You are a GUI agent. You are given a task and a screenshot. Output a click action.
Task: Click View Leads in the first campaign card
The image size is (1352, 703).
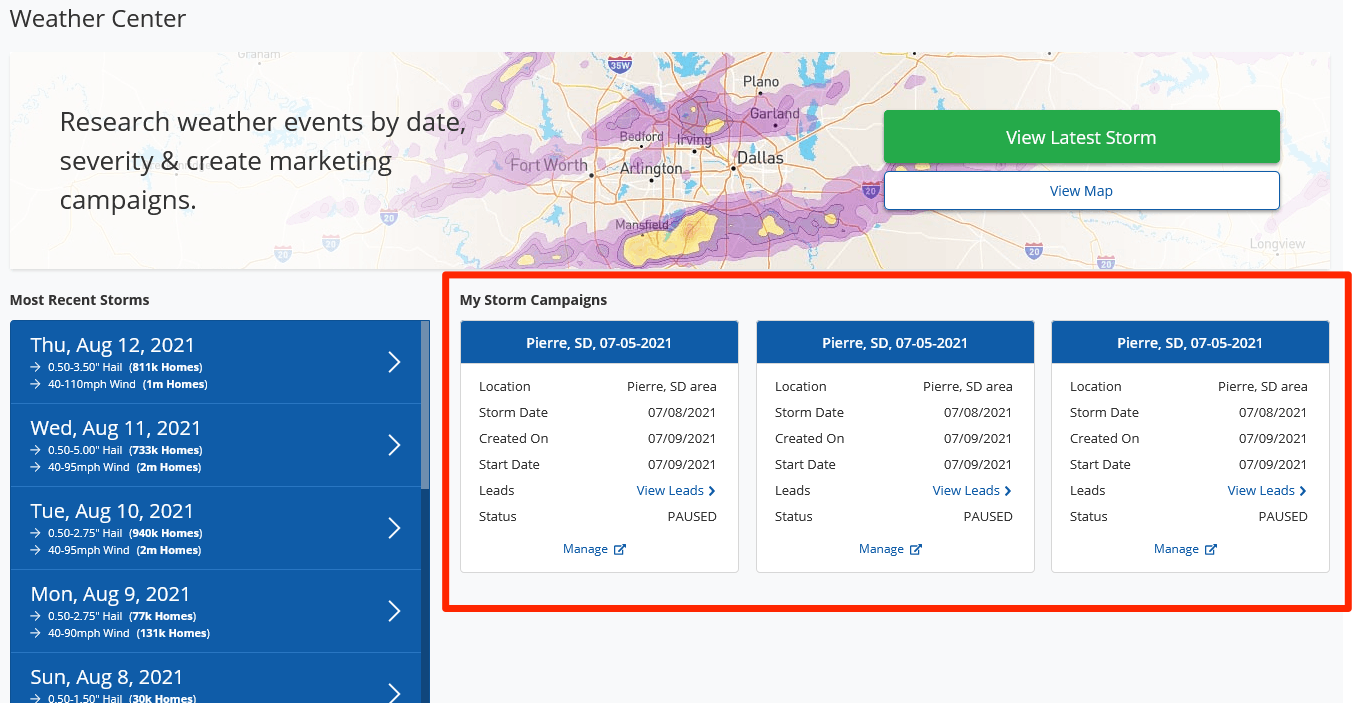coord(676,491)
